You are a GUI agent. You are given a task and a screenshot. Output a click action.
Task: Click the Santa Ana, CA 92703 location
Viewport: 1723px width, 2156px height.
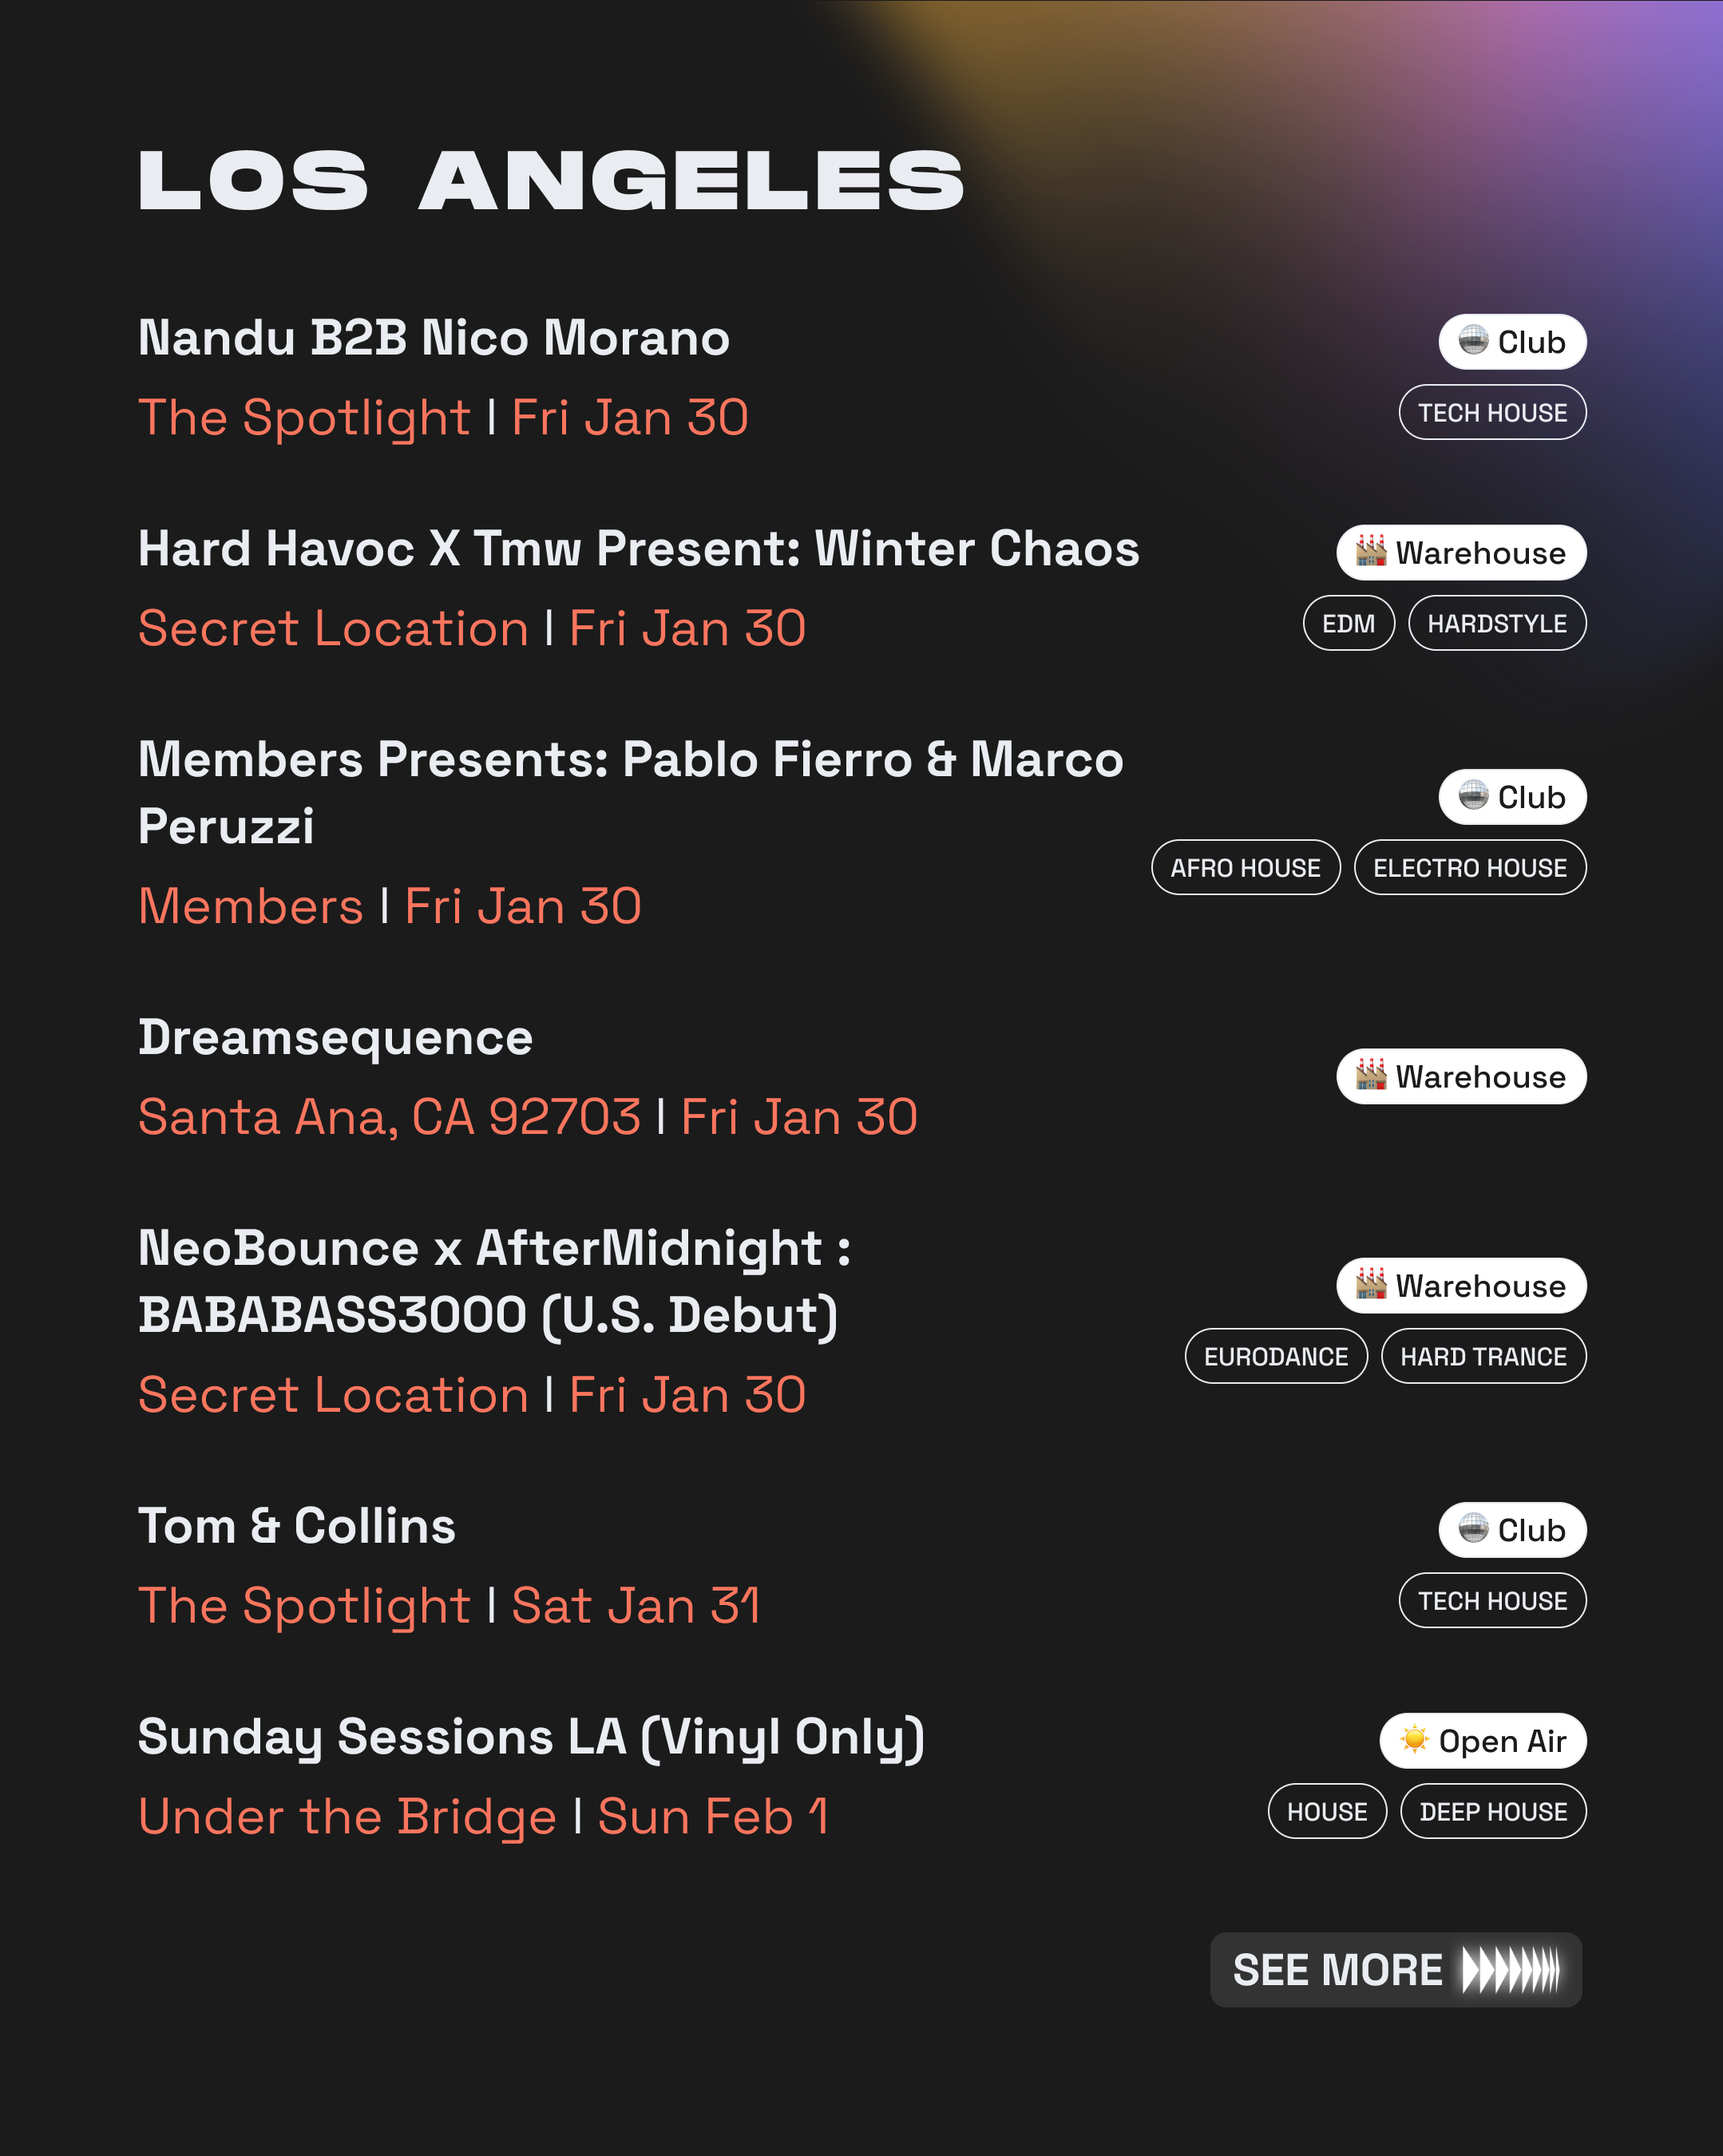click(389, 1117)
